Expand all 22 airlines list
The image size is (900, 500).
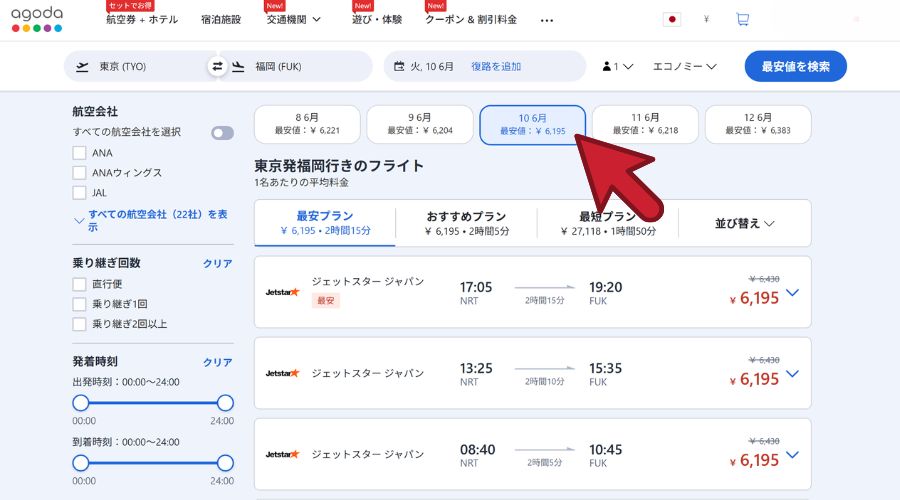click(153, 220)
